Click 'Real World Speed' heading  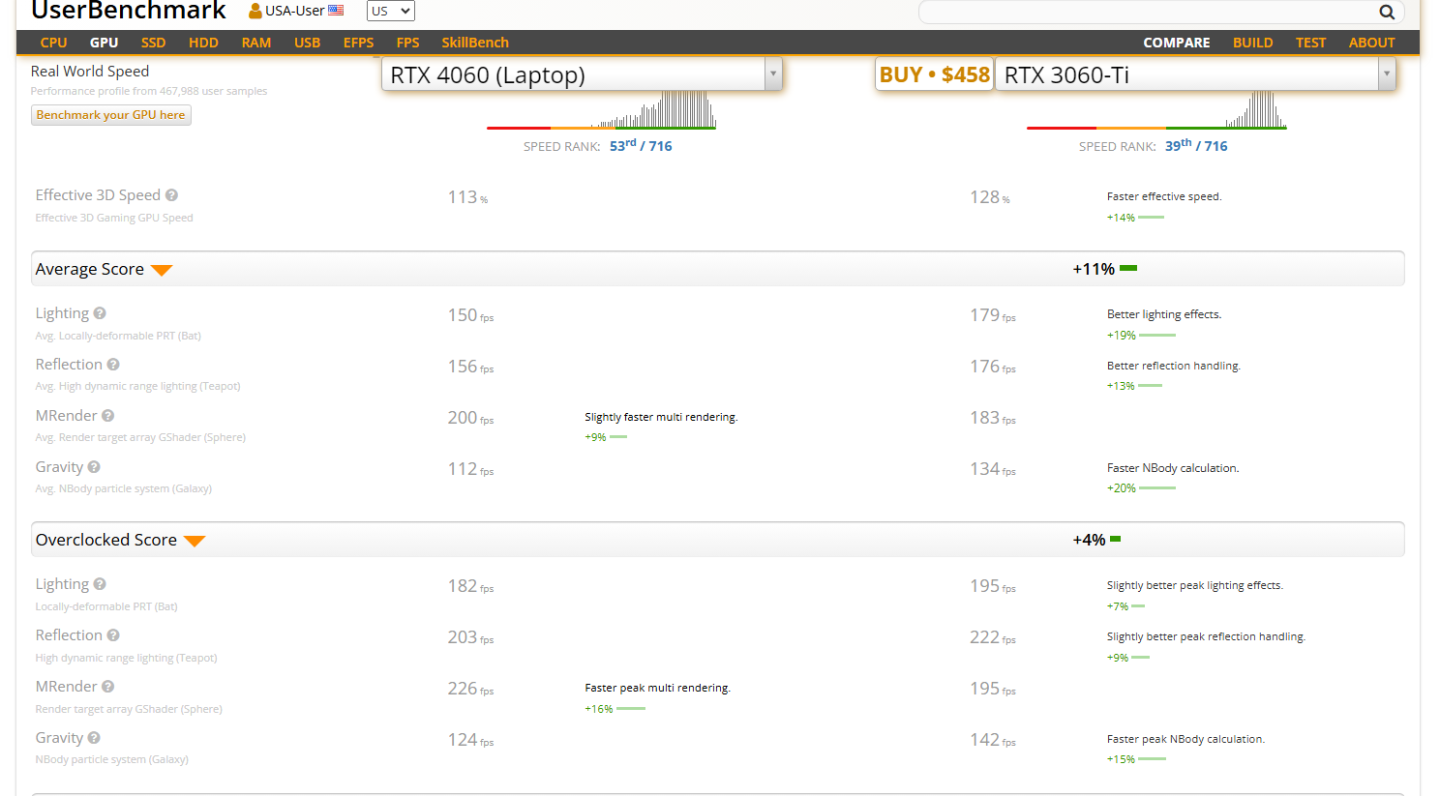(90, 71)
